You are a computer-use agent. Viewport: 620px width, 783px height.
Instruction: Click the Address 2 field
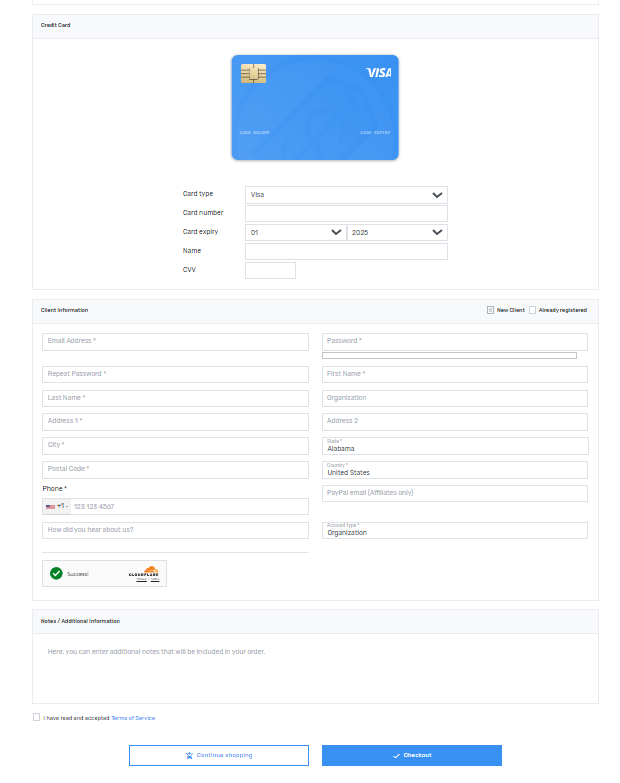(455, 422)
